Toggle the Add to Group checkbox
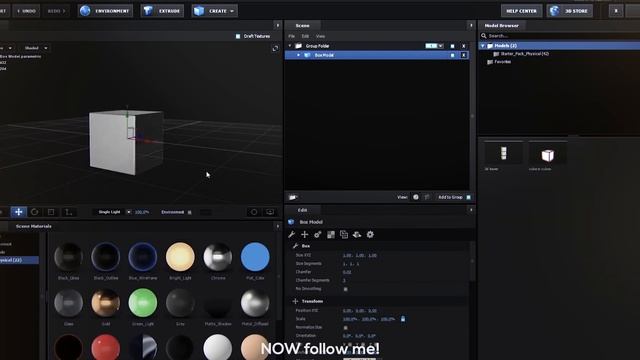Viewport: 640px width, 360px height. 469,198
